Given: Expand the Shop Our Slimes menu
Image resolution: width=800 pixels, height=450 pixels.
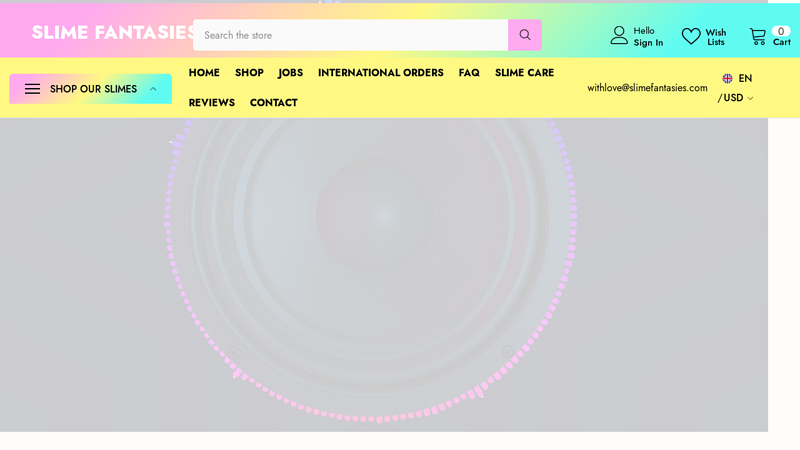Looking at the screenshot, I should pos(90,89).
